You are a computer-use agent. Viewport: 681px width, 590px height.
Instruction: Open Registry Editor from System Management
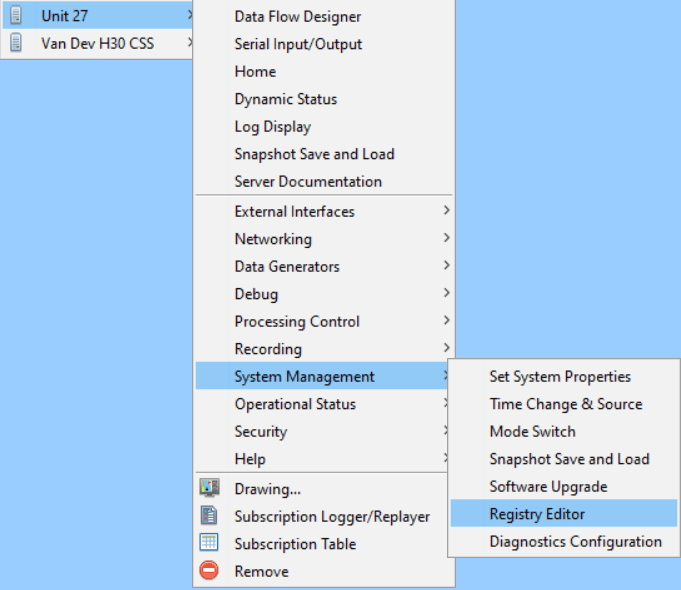(x=537, y=514)
